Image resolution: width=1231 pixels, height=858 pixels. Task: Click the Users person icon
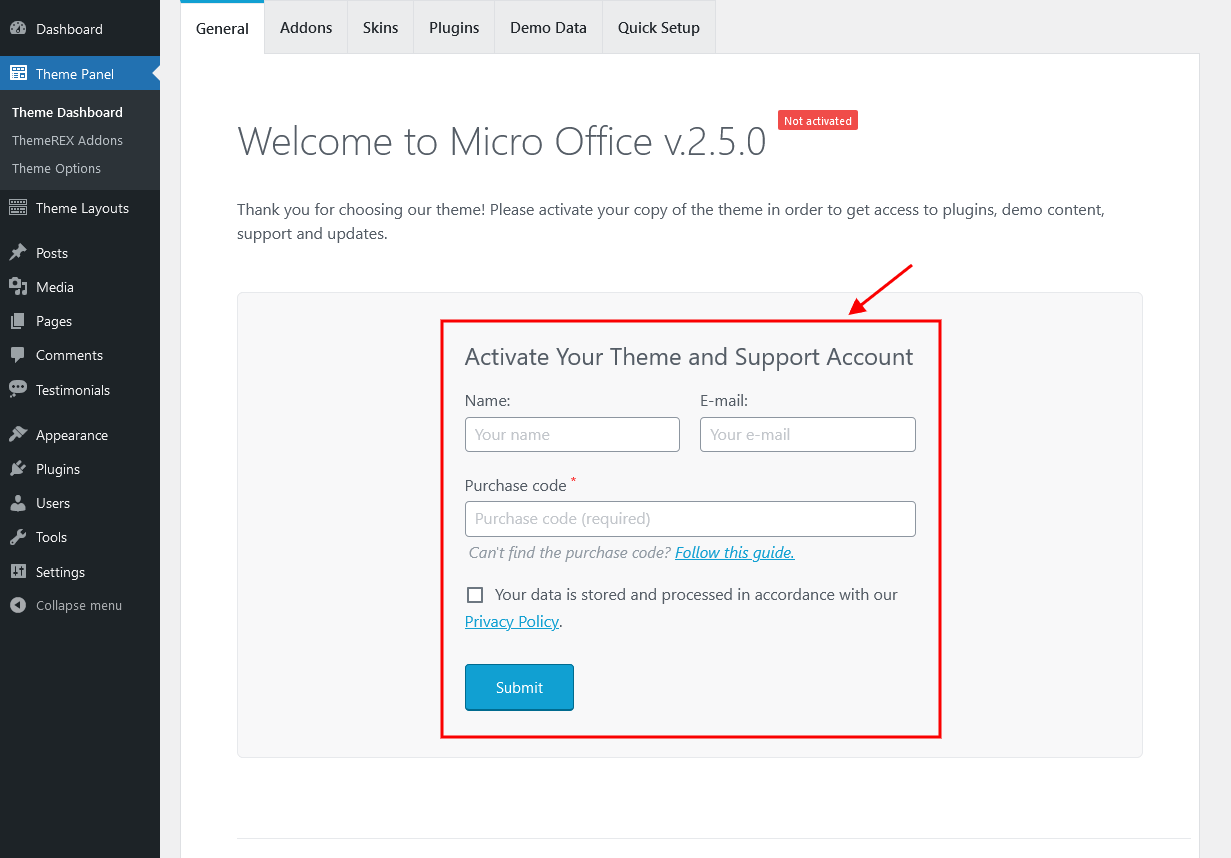click(x=18, y=503)
